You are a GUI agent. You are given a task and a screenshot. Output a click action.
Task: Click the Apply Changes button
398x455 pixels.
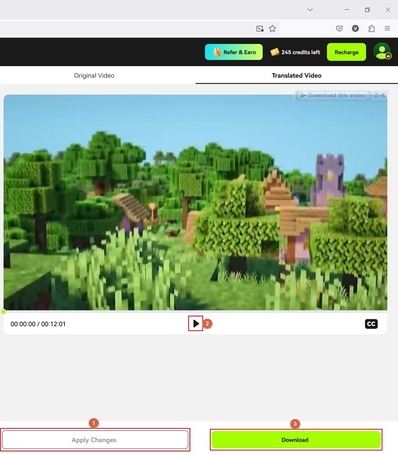point(95,440)
